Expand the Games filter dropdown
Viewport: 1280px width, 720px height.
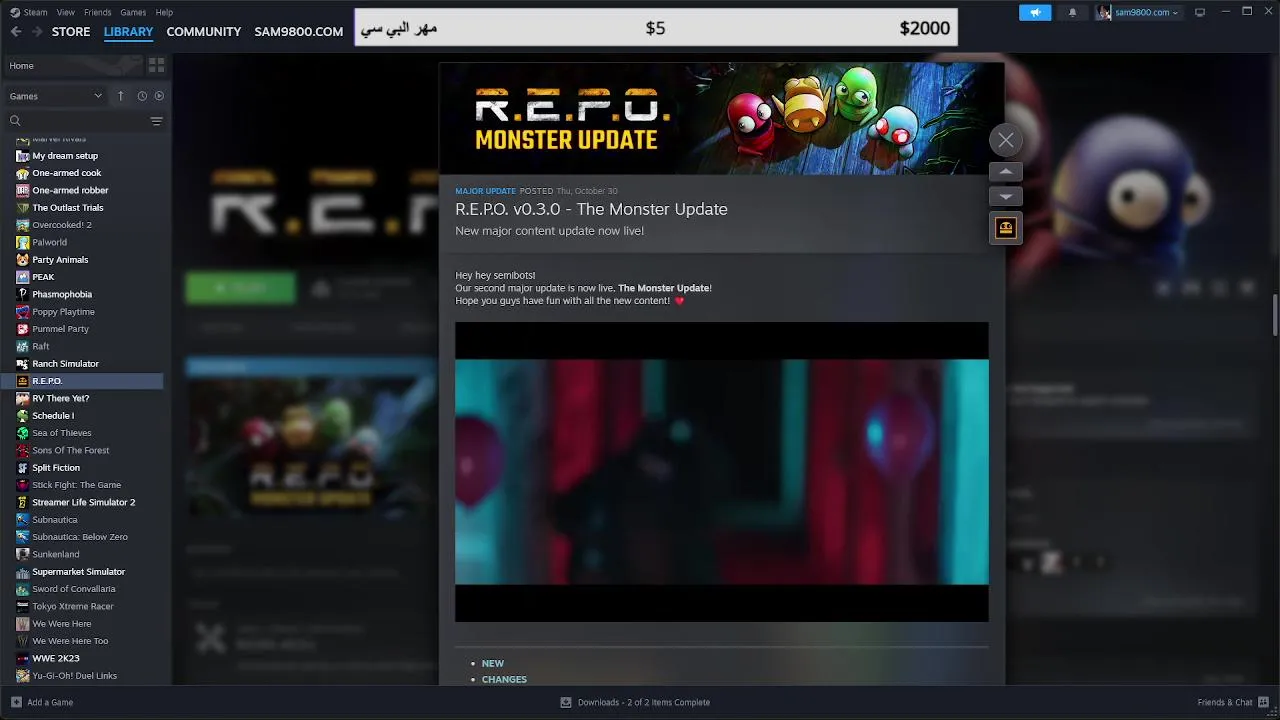click(56, 96)
